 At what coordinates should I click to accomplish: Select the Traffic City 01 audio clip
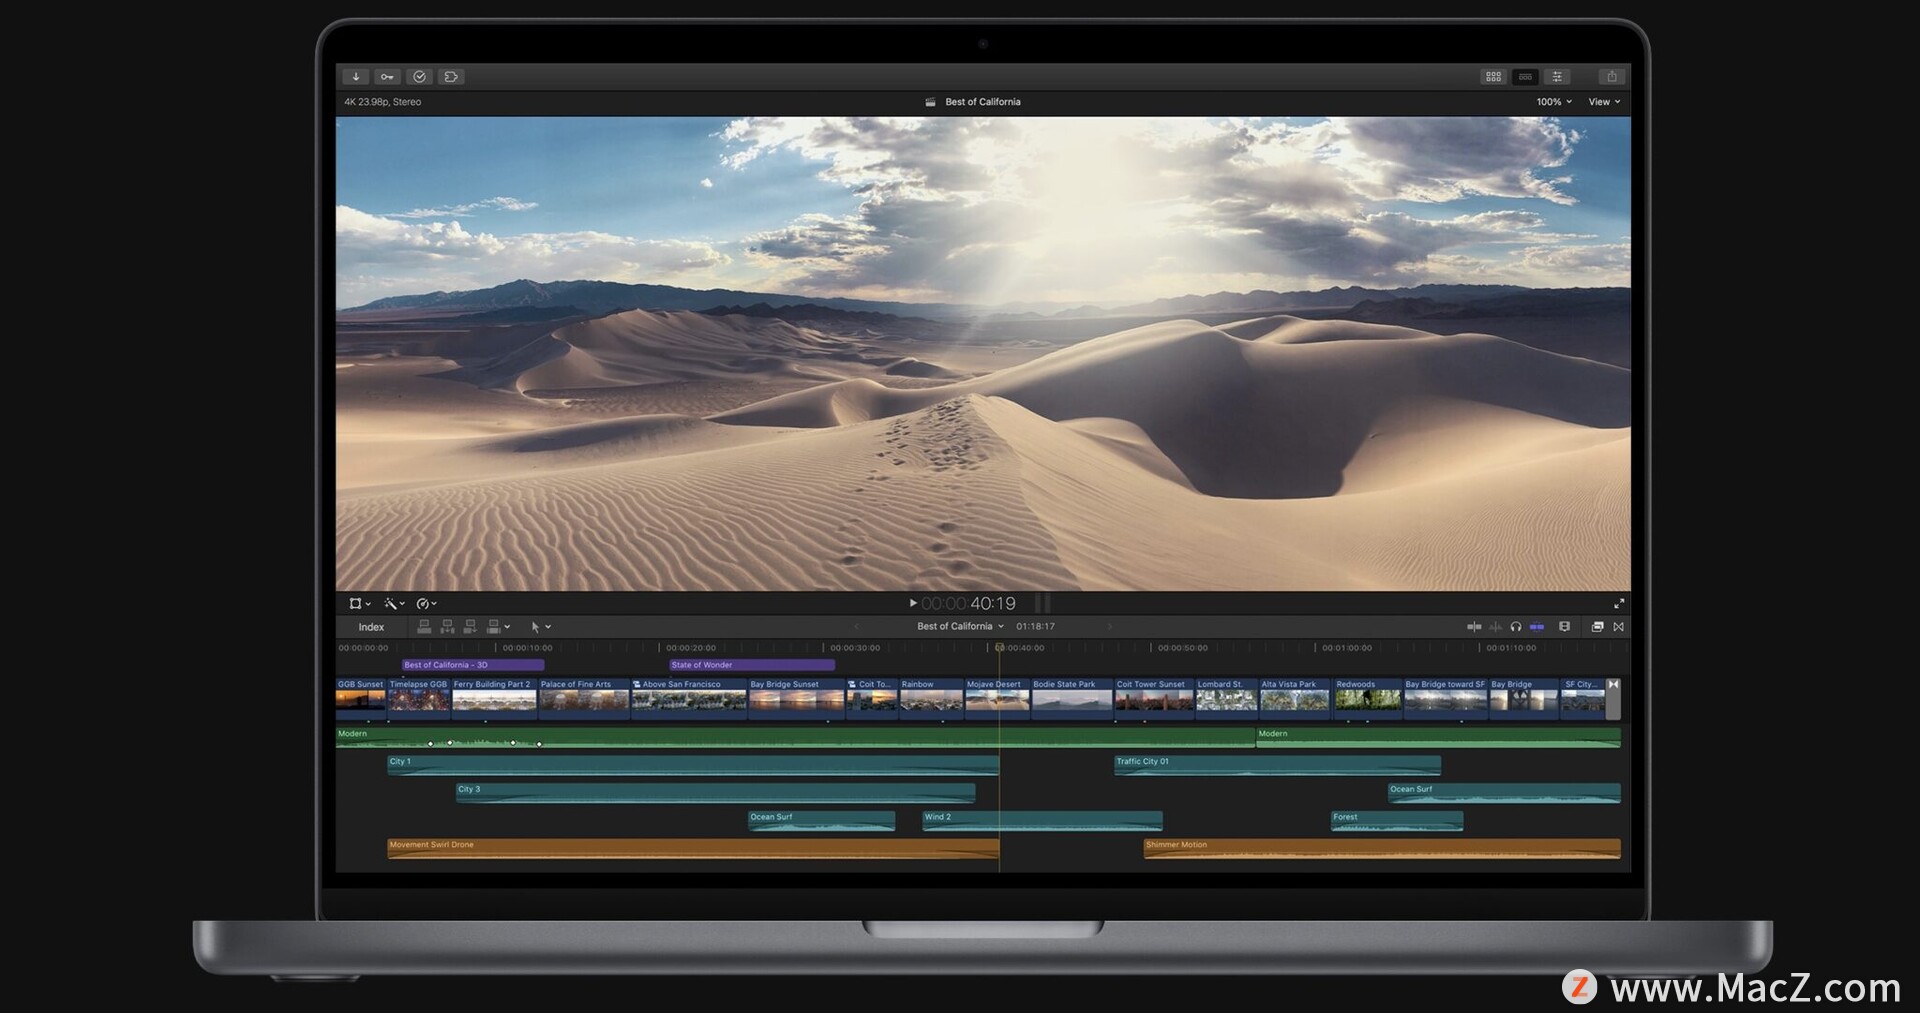(x=1277, y=765)
